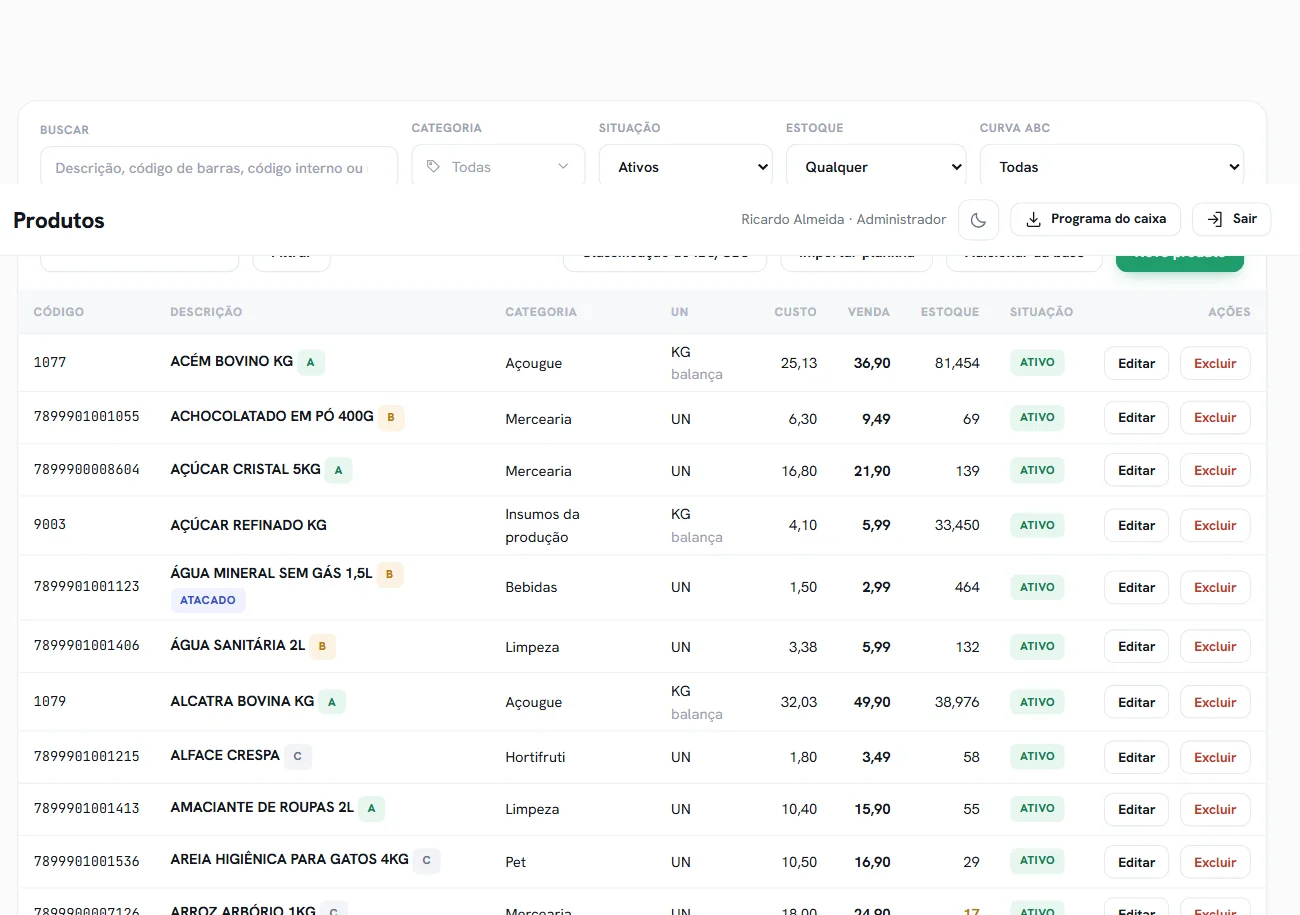The width and height of the screenshot is (1300, 915).
Task: Click Ricardo Almeida · Administrador user label
Action: (843, 219)
